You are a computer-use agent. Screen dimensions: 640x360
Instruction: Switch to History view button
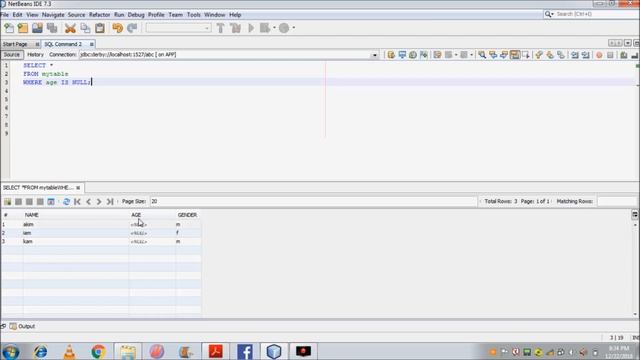(x=35, y=55)
